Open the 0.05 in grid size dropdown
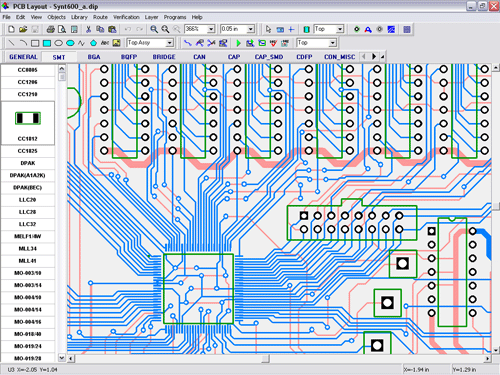The height and width of the screenshot is (375, 500). pos(251,29)
